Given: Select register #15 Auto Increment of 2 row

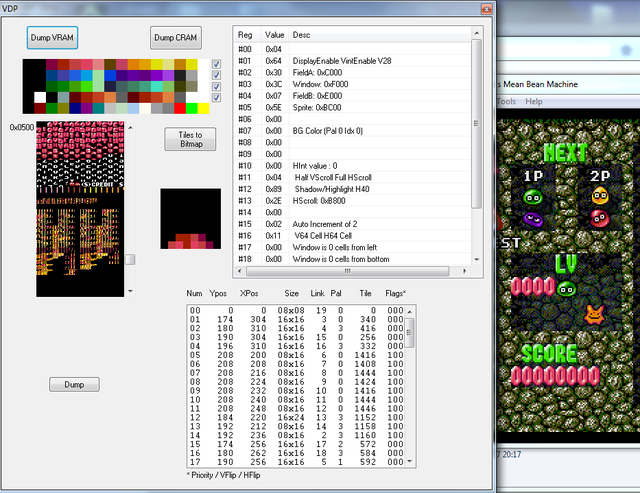Looking at the screenshot, I should [x=353, y=224].
